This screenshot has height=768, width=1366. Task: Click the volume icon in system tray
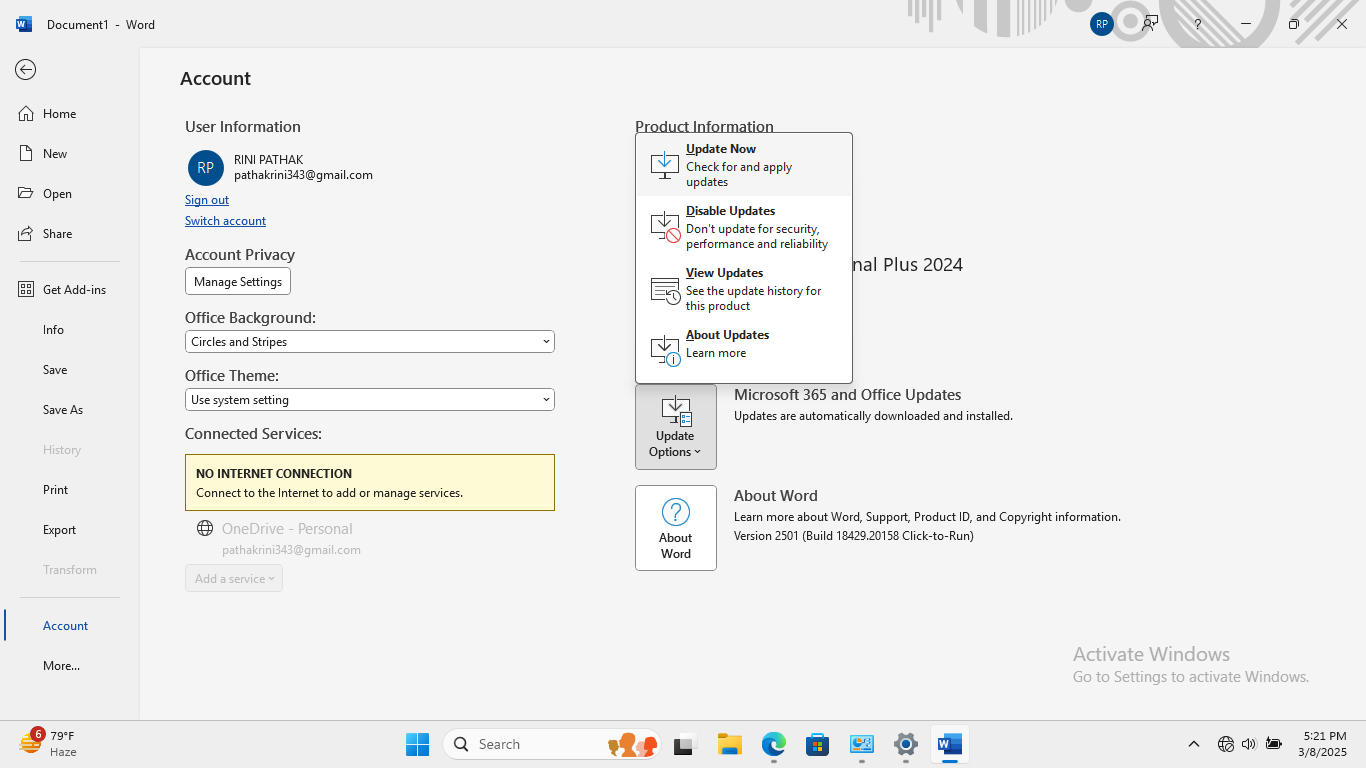click(1248, 744)
